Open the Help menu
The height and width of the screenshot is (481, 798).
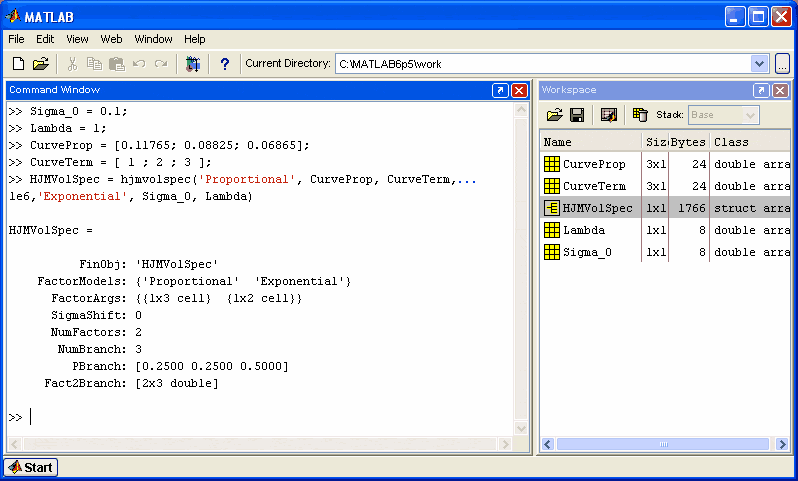(x=194, y=39)
